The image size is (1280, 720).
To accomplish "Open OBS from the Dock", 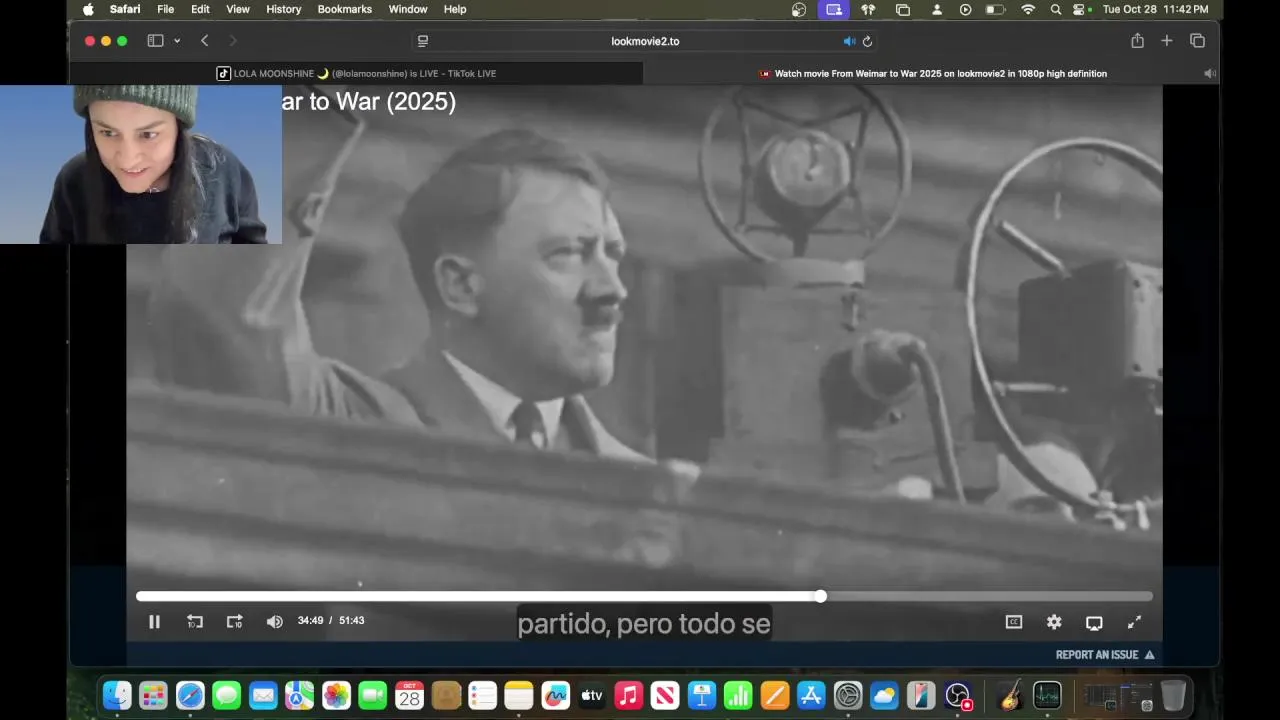I will (x=958, y=695).
